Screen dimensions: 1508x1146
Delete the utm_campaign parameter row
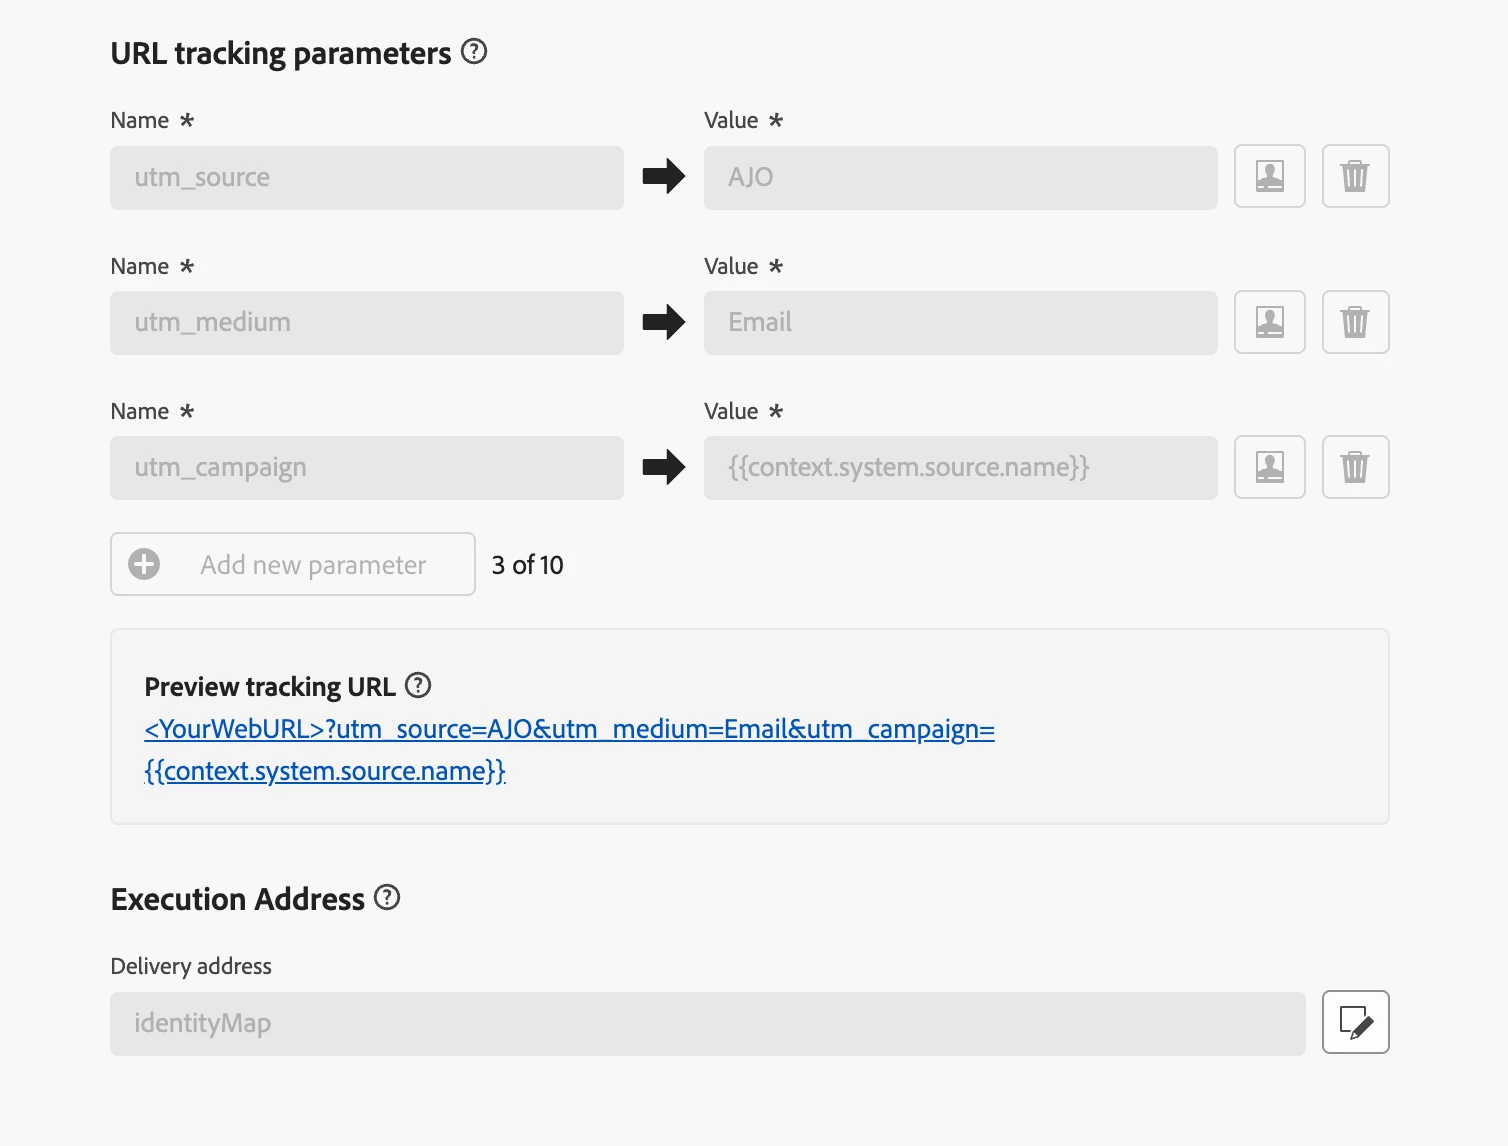tap(1355, 467)
